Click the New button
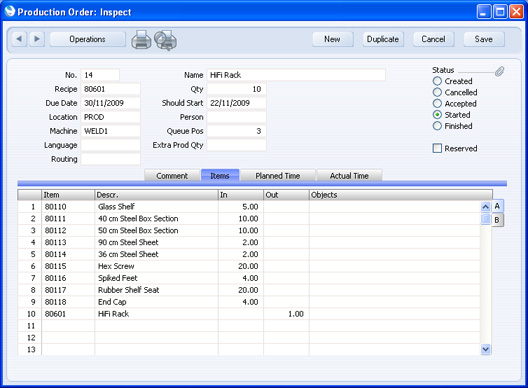The height and width of the screenshot is (388, 528). [x=333, y=39]
